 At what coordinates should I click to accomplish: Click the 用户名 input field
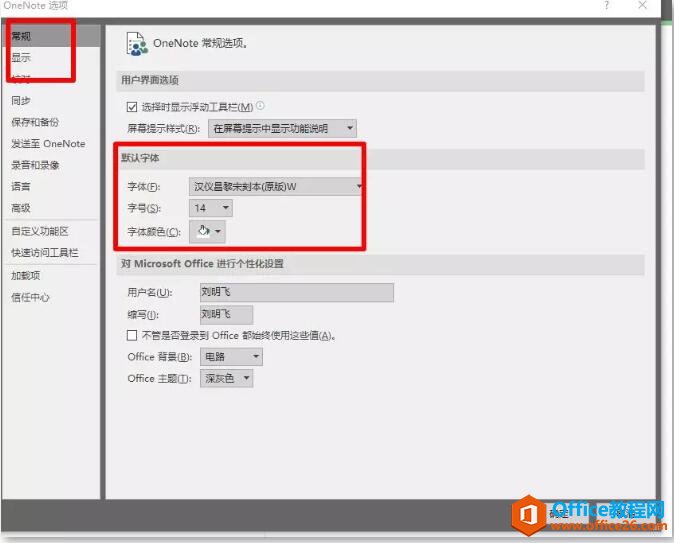pos(297,292)
